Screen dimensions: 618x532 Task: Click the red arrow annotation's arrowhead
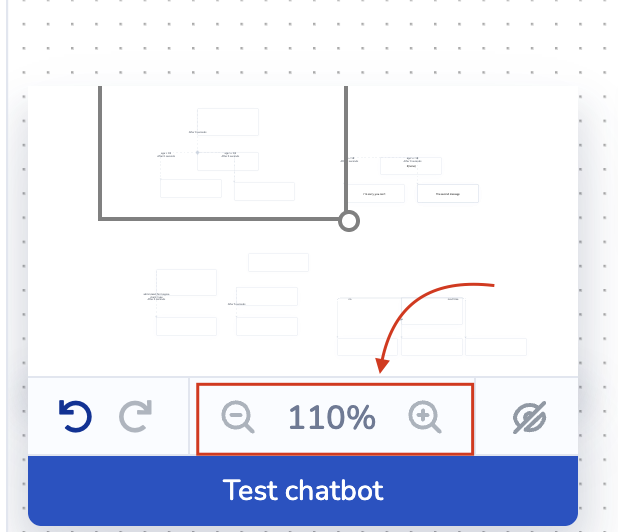coord(383,366)
